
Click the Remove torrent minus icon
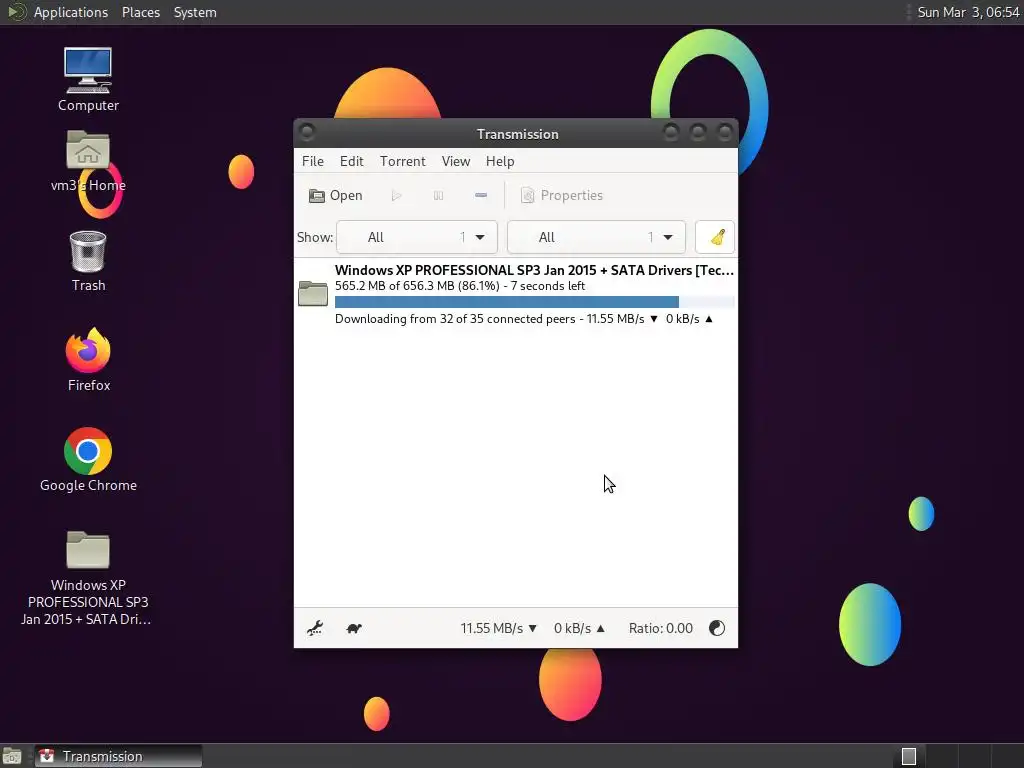pyautogui.click(x=481, y=195)
